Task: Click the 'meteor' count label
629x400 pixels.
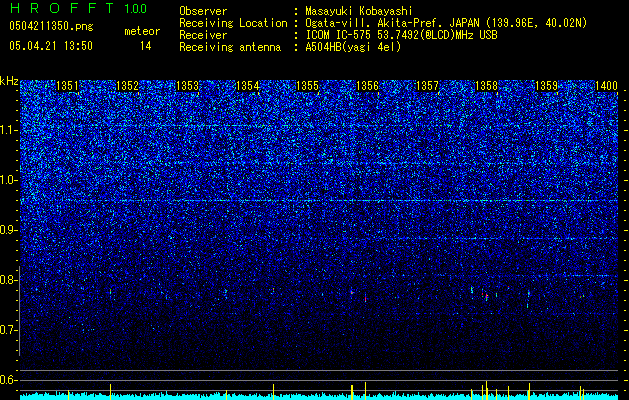Action: coord(142,31)
